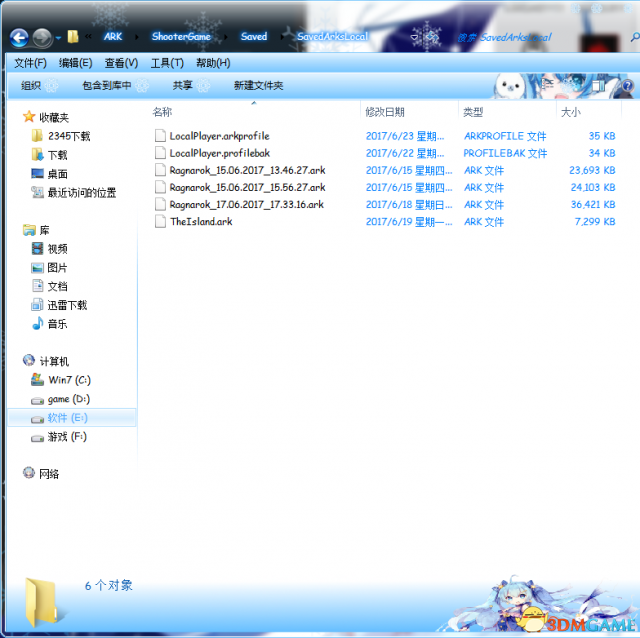Open 包含到库中 dropdown
Viewport: 640px width, 638px height.
coord(116,86)
